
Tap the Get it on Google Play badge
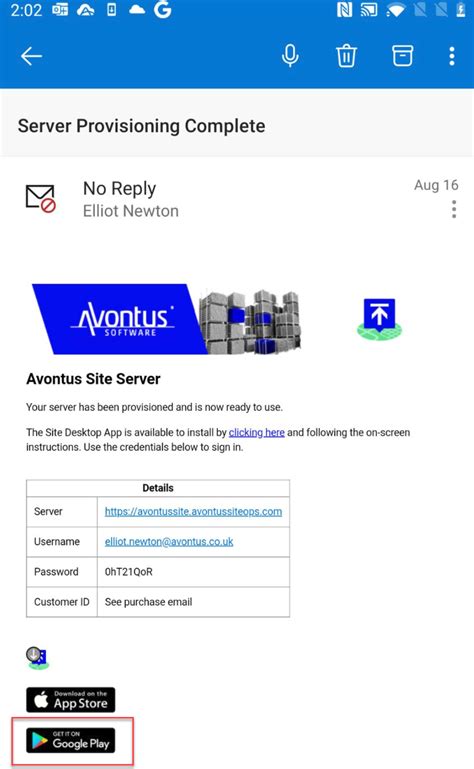(71, 741)
